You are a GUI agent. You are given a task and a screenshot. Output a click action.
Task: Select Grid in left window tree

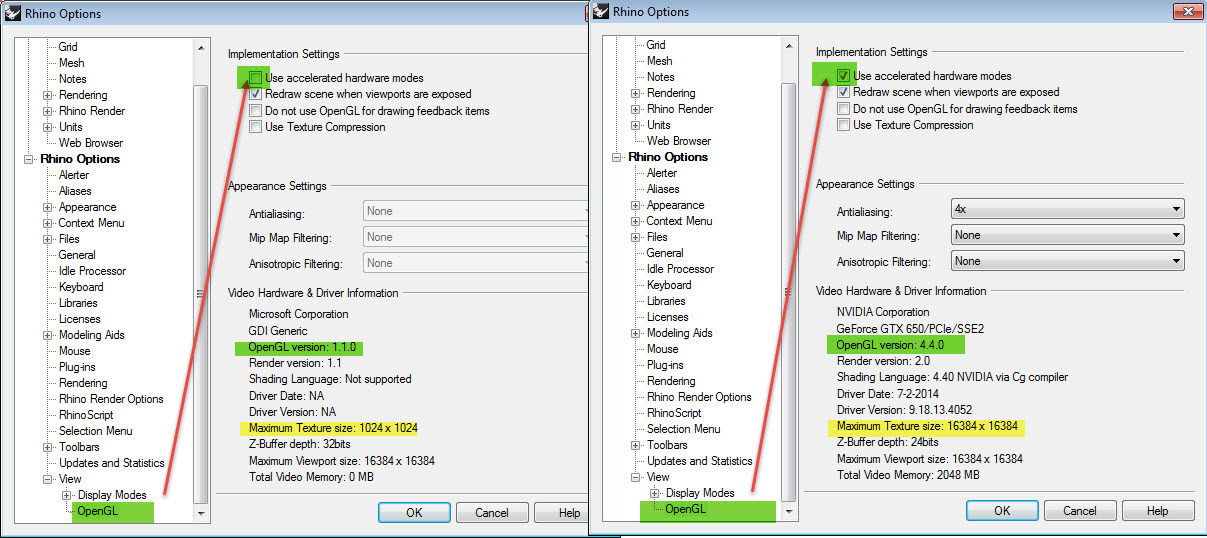click(x=67, y=47)
